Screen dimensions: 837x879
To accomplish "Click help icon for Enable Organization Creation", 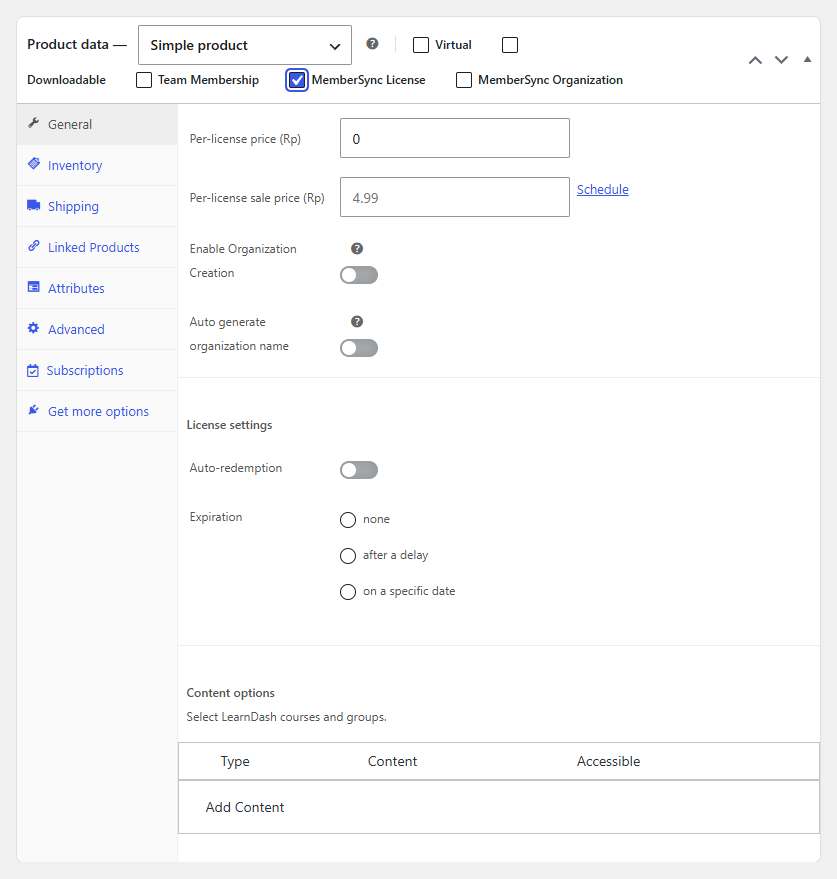I will coord(357,248).
